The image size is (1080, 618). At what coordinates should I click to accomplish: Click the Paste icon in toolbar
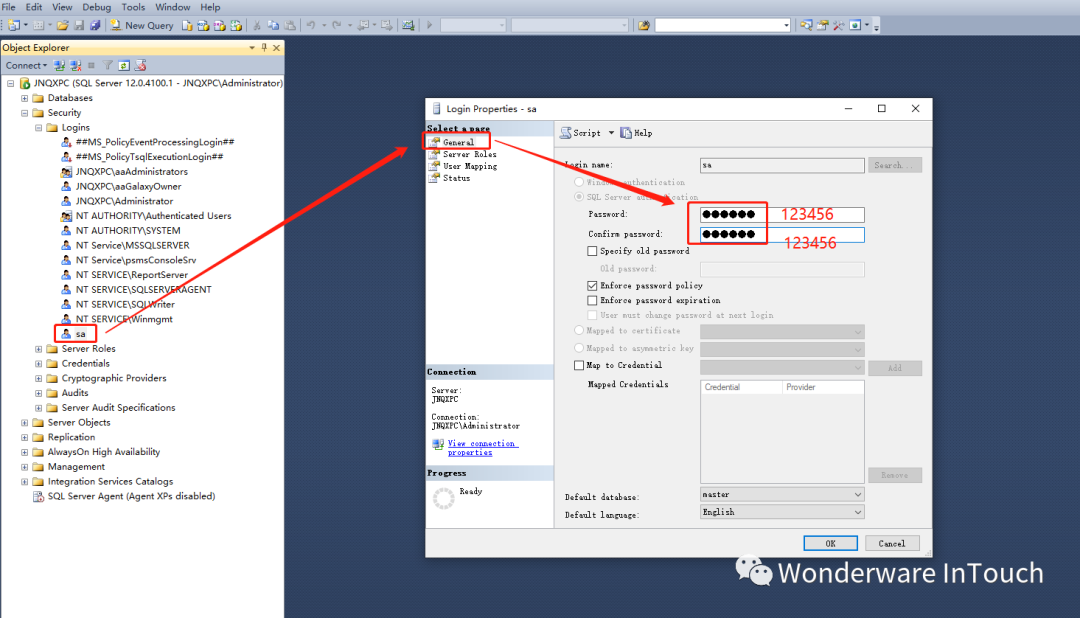pos(290,25)
